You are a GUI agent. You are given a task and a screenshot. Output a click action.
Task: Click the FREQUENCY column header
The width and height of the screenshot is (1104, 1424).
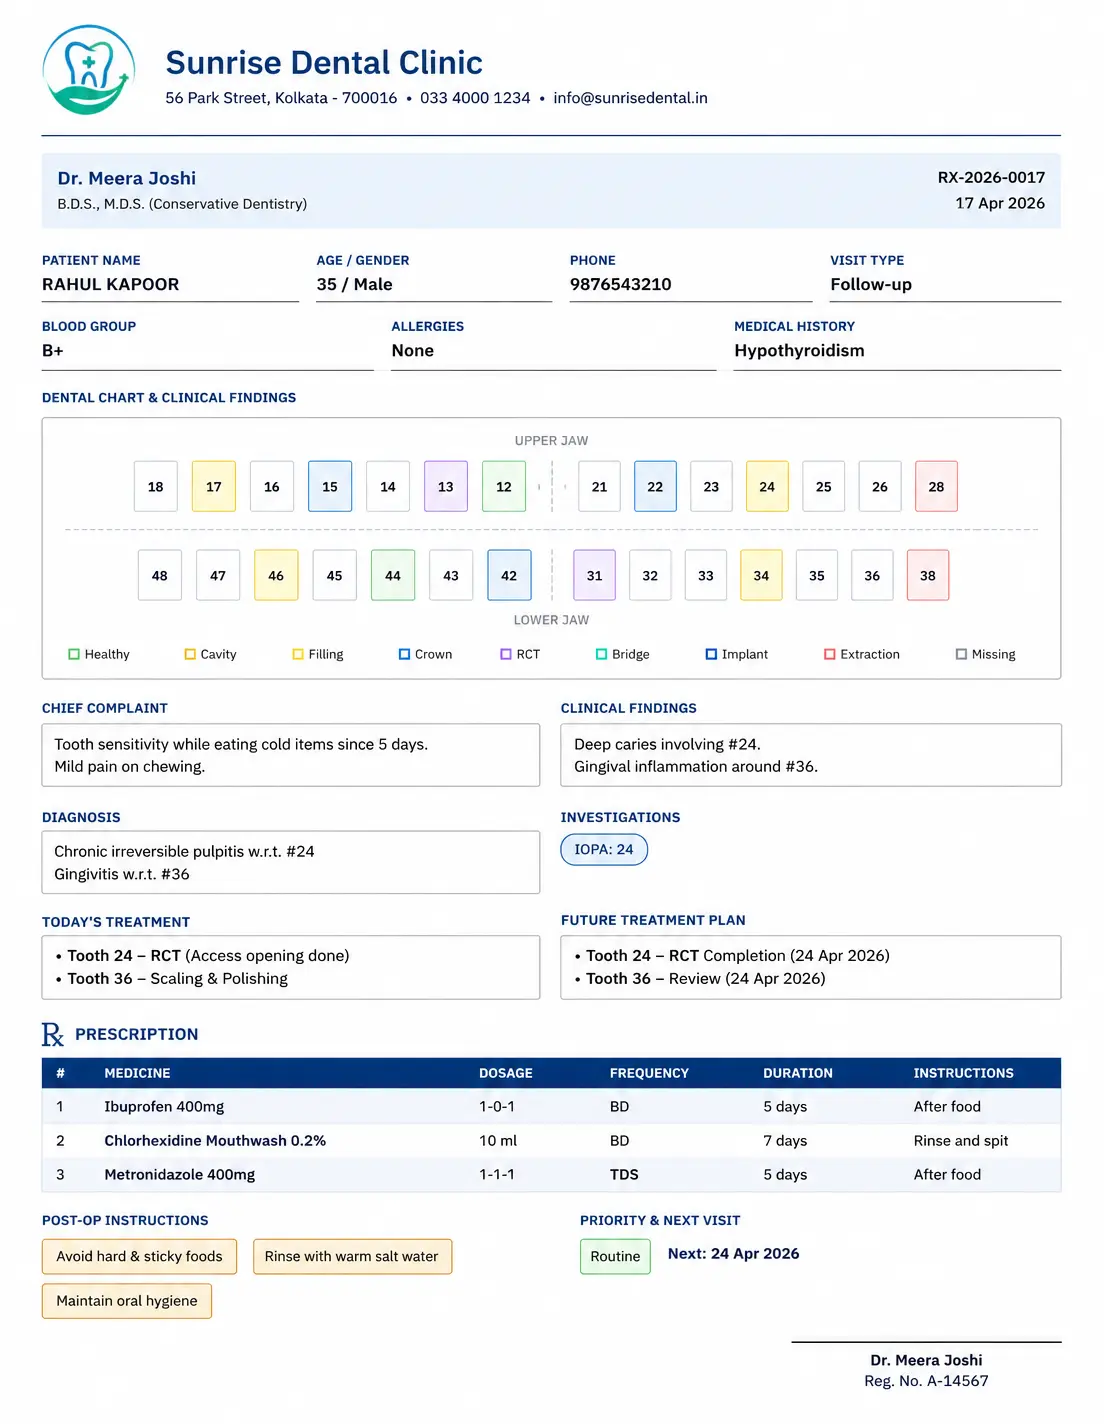click(649, 1073)
